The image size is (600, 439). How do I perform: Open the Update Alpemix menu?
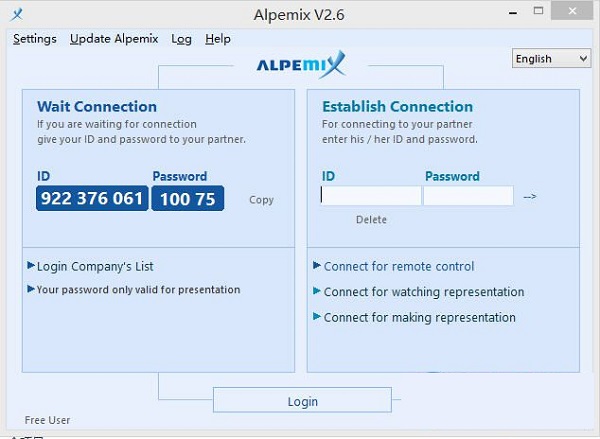coord(114,39)
